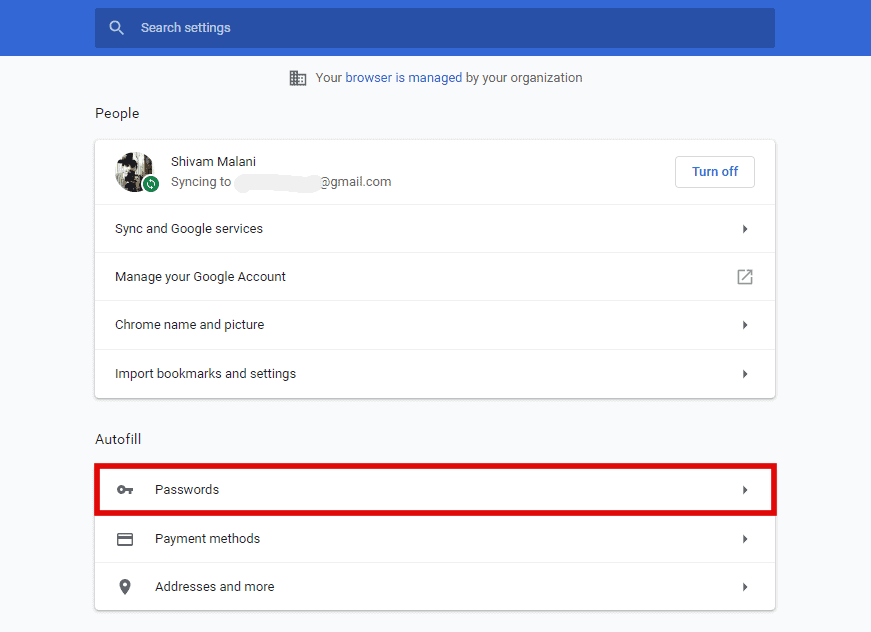Viewport: 871px width, 632px height.
Task: Open Manage your Google Account external link icon
Action: [x=744, y=276]
